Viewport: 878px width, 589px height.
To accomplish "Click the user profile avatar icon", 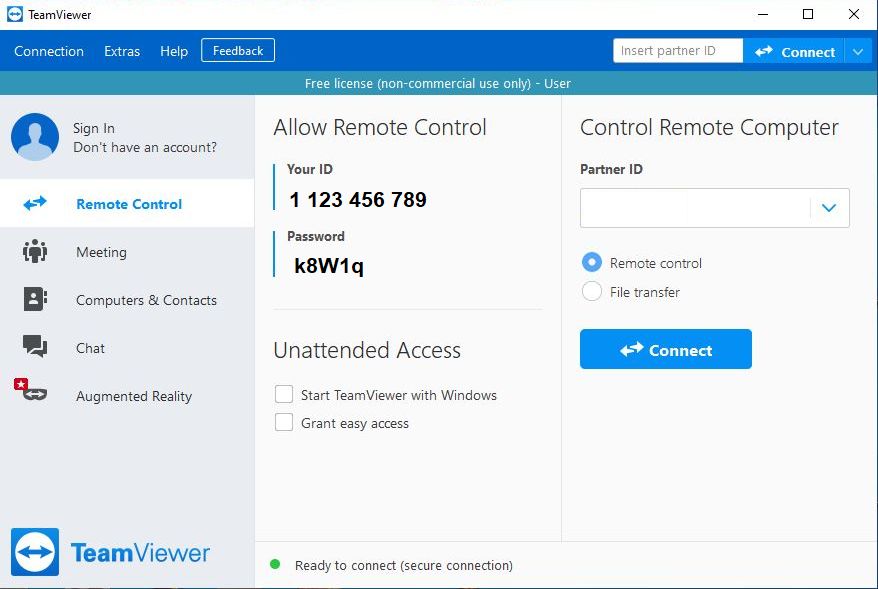I will 35,137.
